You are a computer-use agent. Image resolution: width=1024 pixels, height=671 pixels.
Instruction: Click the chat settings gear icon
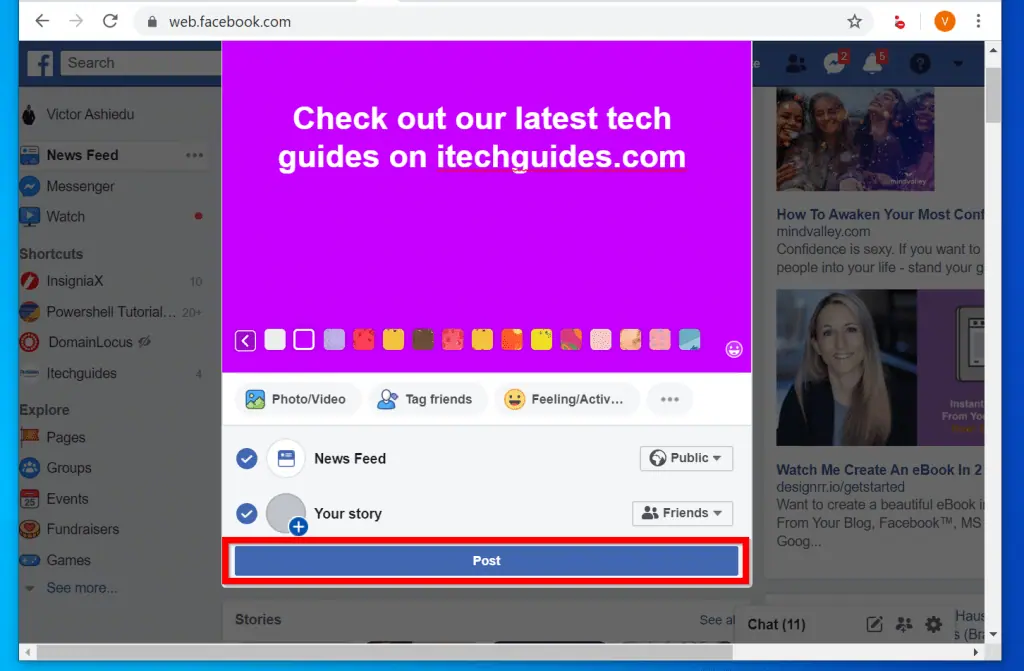pyautogui.click(x=933, y=624)
